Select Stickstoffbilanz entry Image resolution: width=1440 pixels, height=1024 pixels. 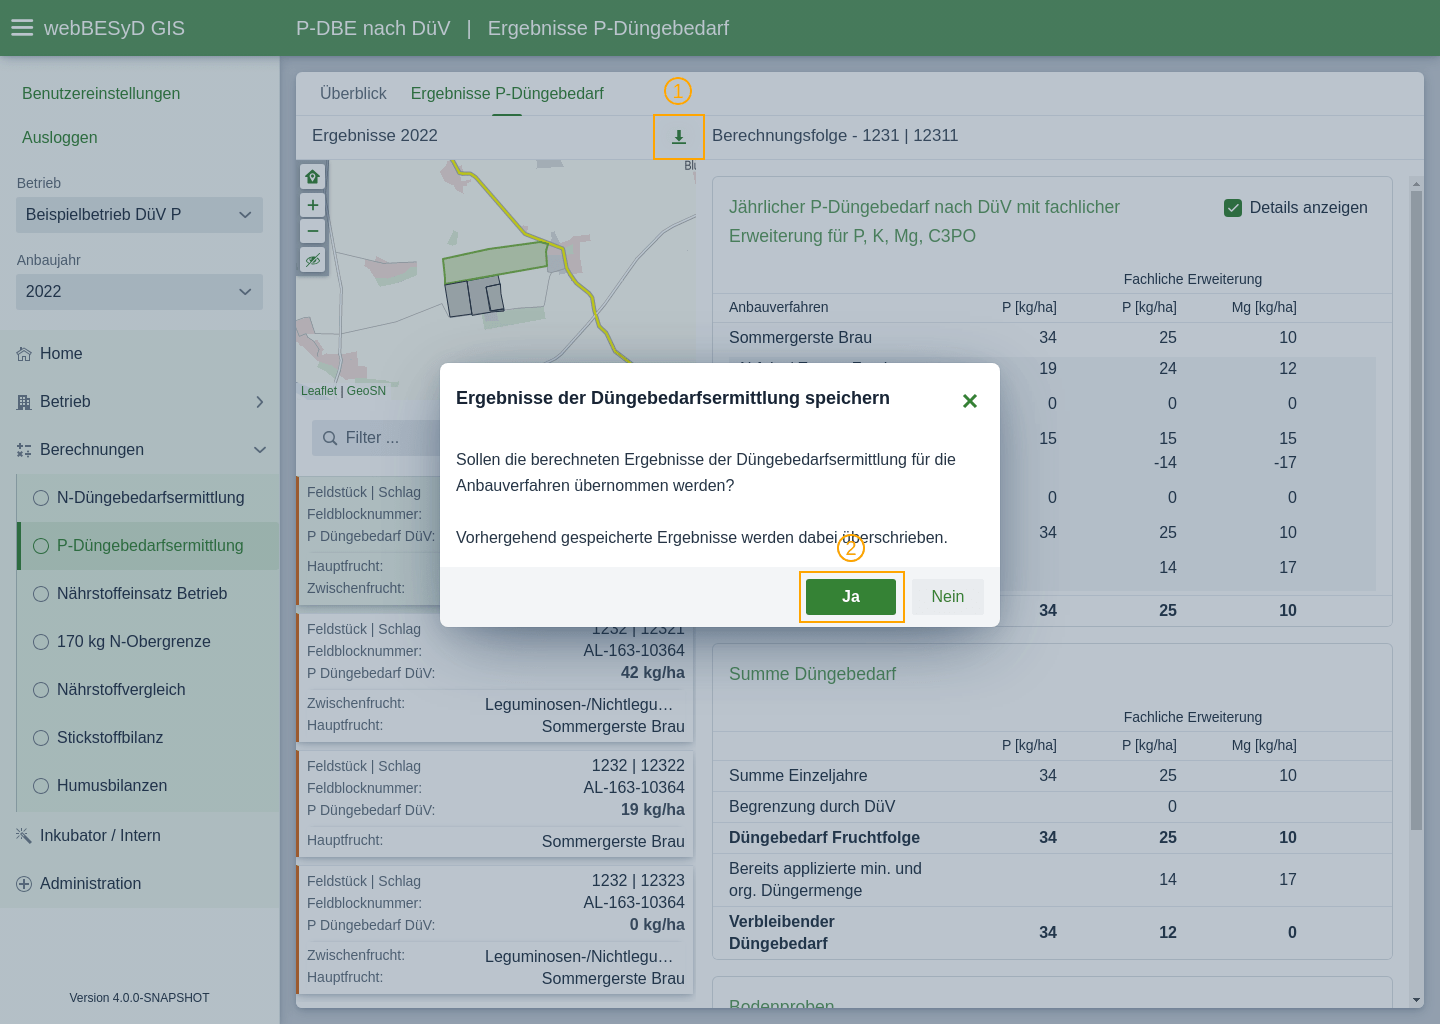click(x=148, y=738)
